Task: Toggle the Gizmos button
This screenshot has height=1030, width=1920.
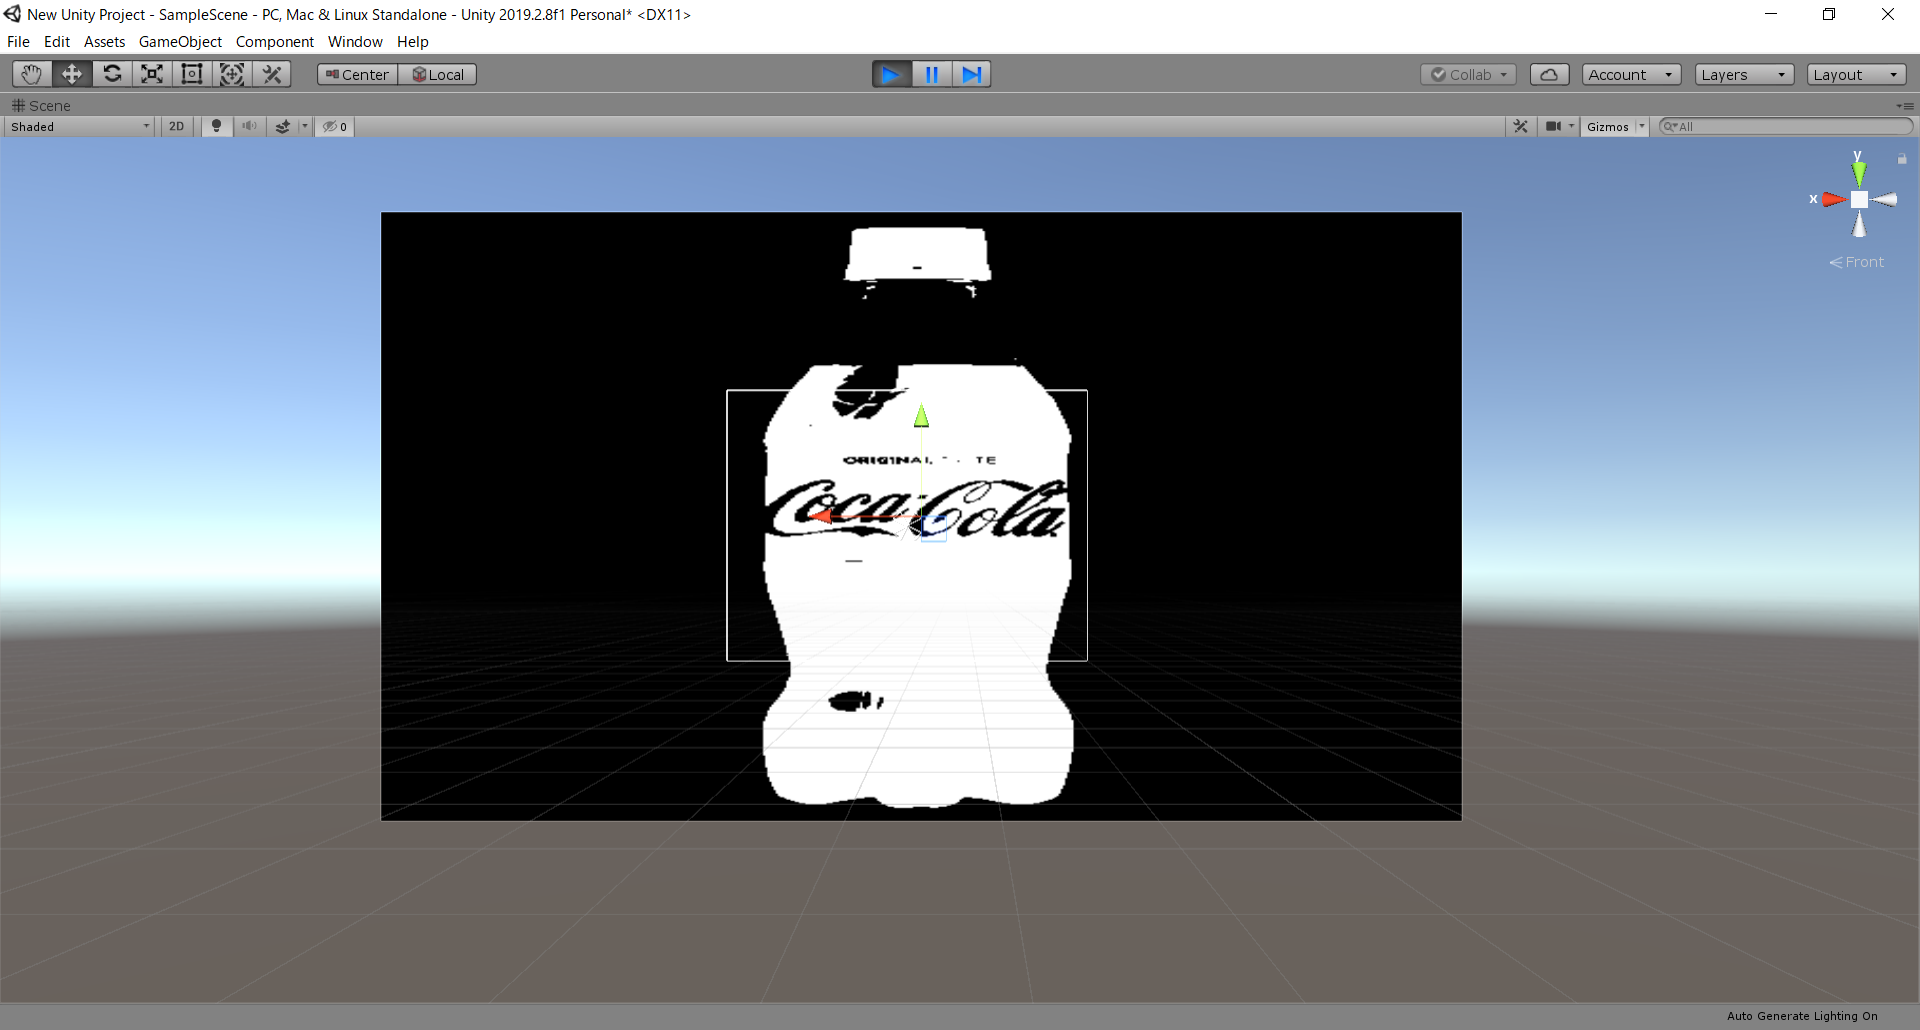Action: [1607, 127]
